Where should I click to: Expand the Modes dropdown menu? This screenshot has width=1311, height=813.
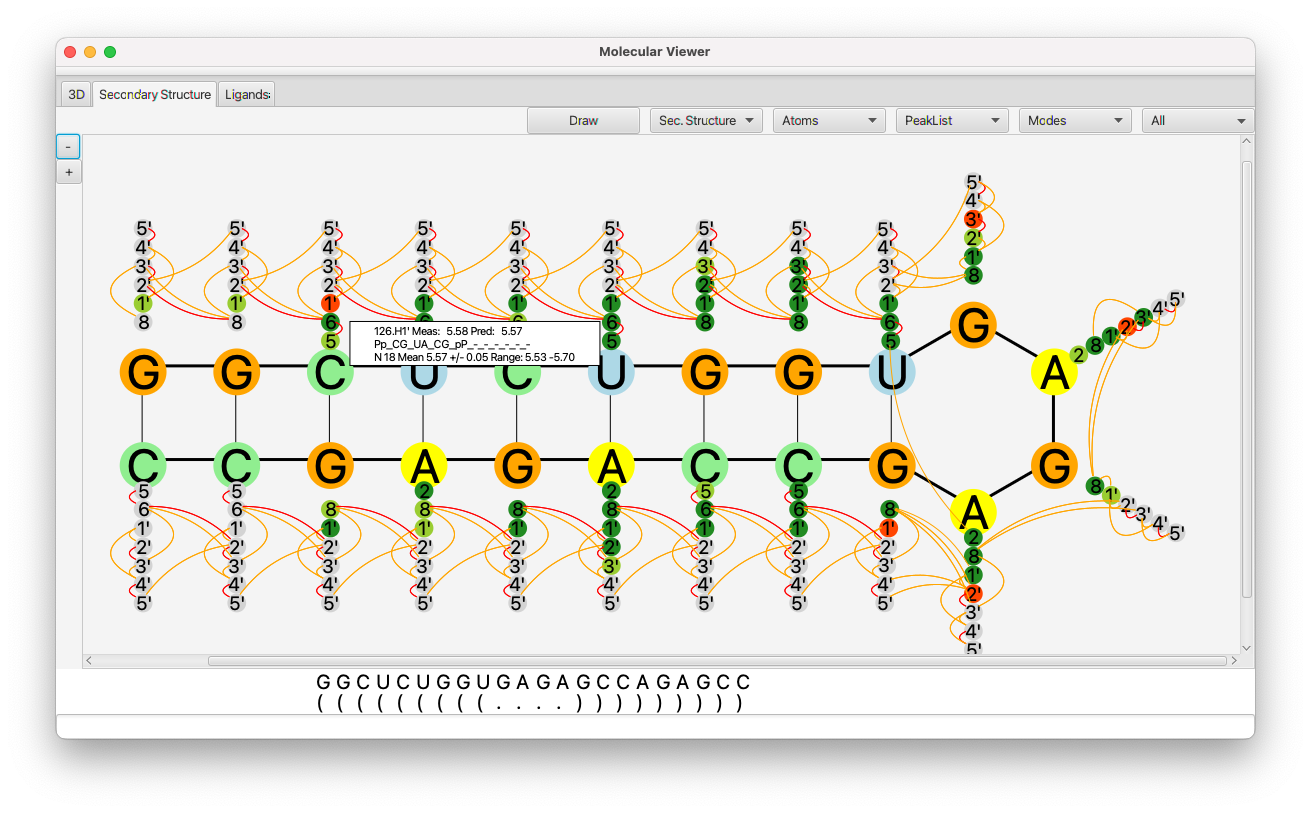click(1075, 120)
